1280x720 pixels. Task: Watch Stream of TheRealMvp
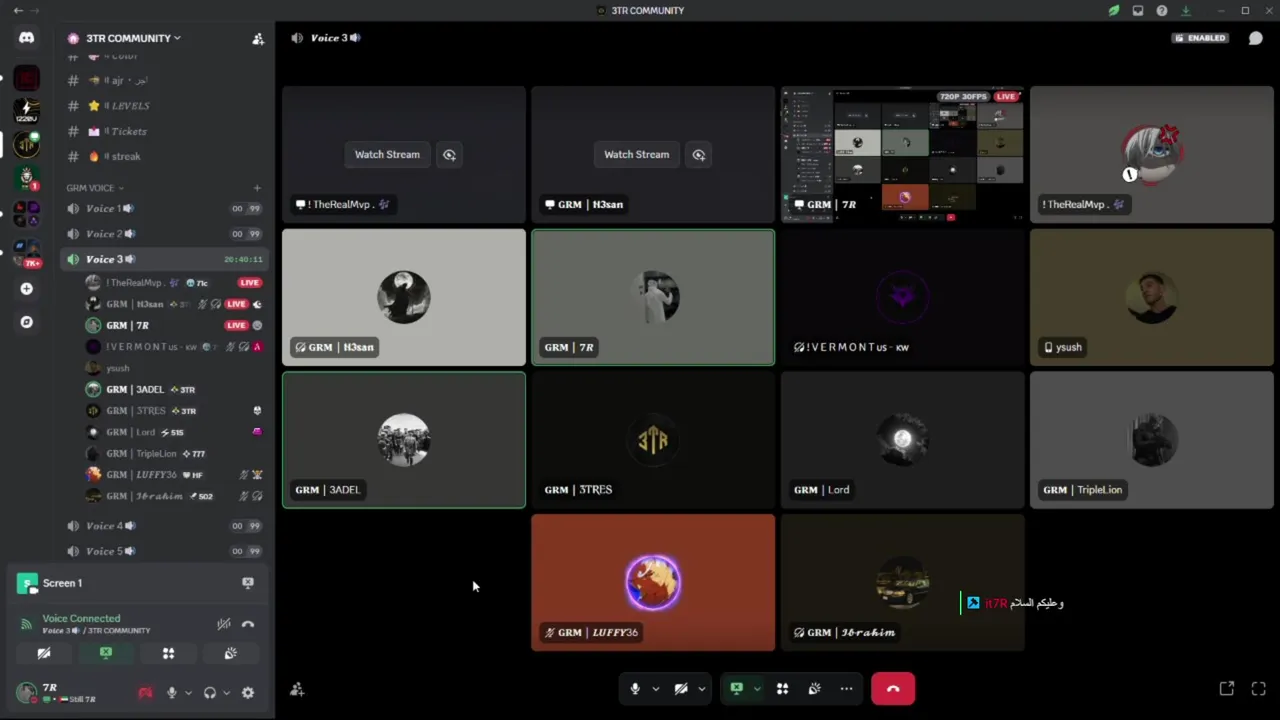tap(387, 154)
